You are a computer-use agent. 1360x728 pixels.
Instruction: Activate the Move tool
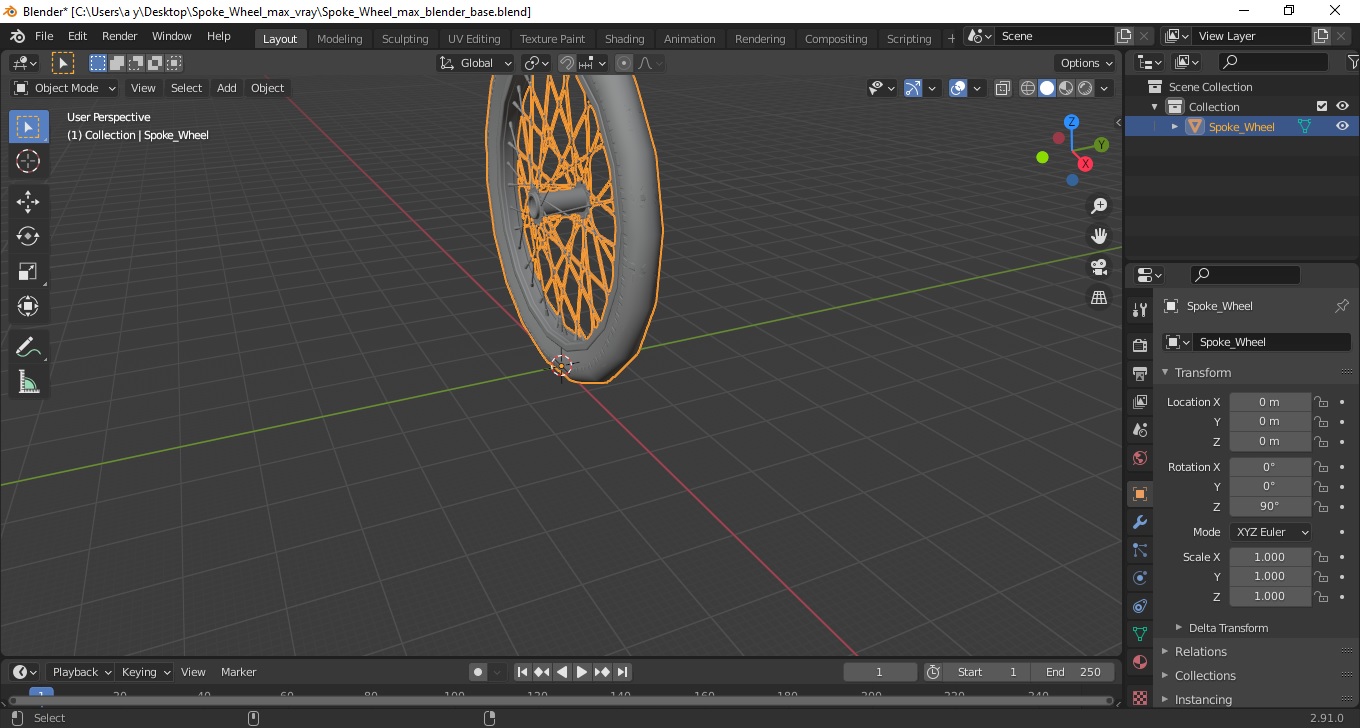28,202
